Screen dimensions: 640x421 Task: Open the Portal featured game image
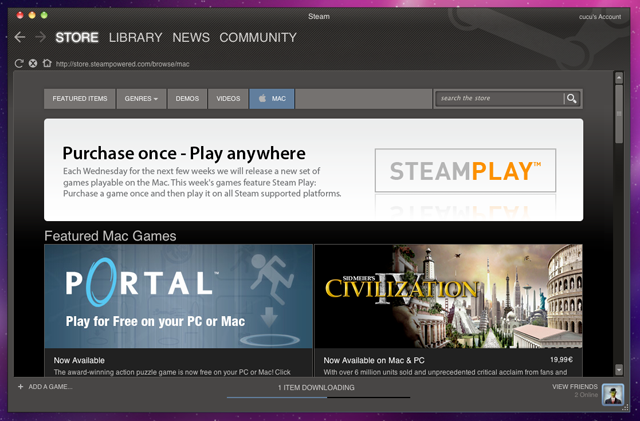[178, 296]
